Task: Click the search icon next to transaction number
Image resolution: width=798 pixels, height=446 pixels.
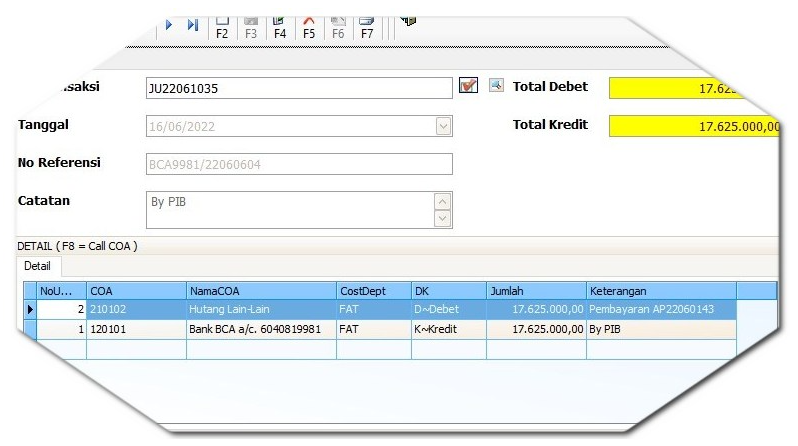Action: coord(496,86)
